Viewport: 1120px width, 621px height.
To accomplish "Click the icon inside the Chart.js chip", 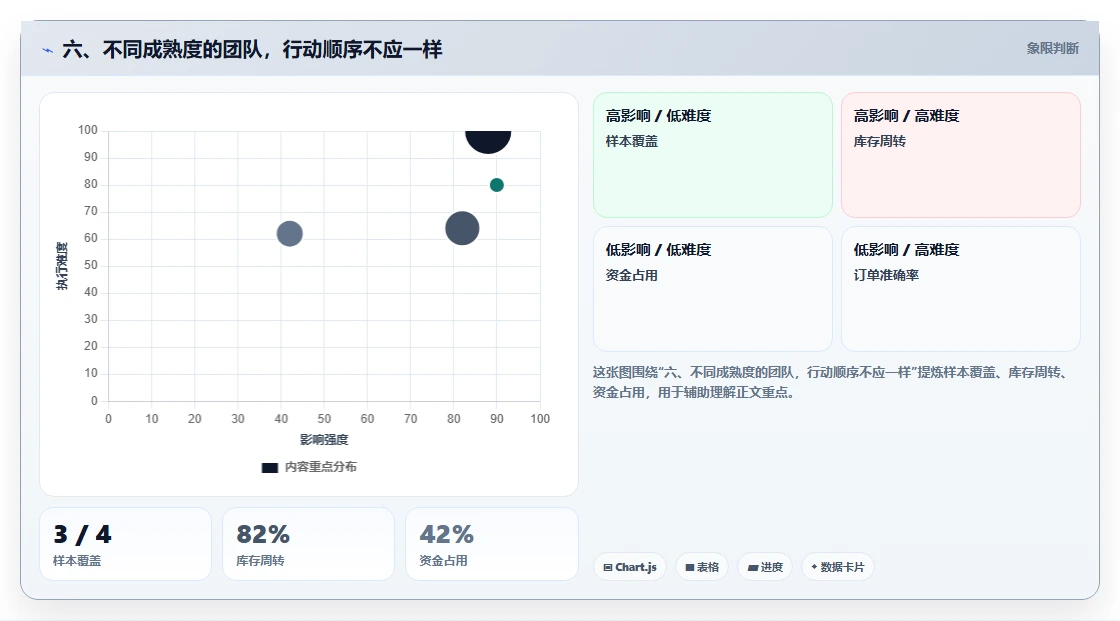I will pyautogui.click(x=608, y=567).
